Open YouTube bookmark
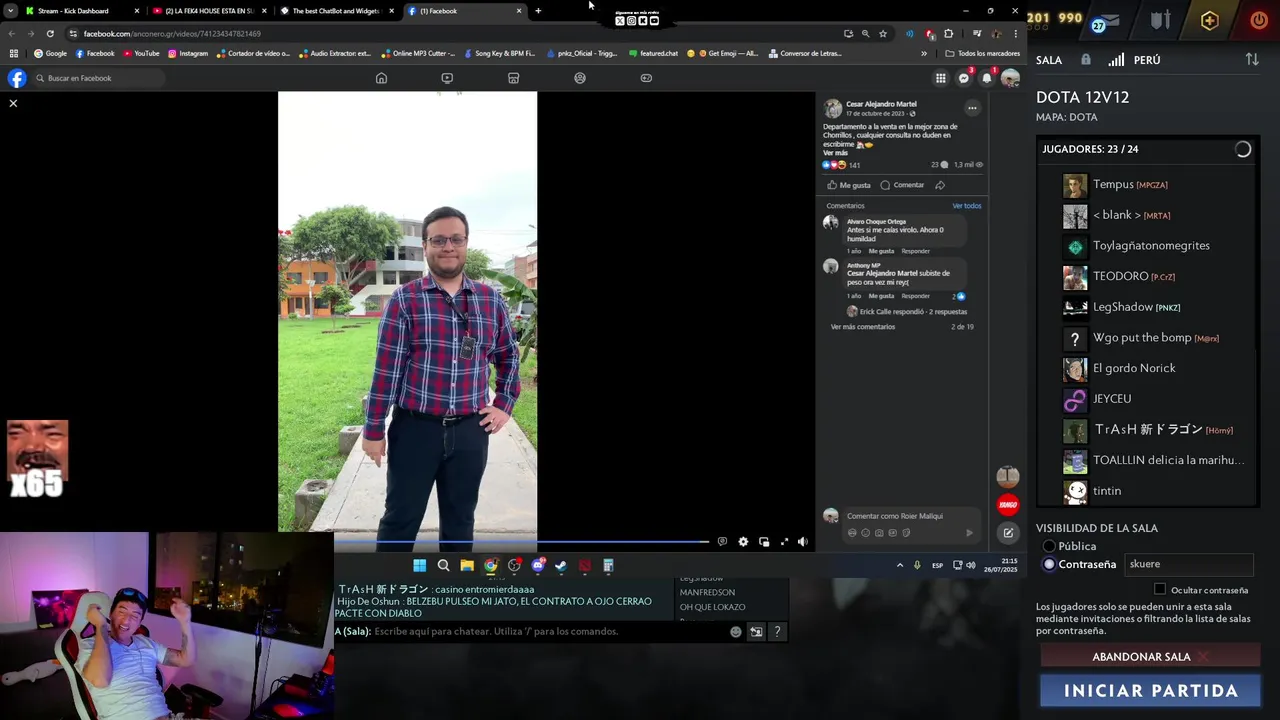Screen dimensions: 1280x720 pos(141,53)
